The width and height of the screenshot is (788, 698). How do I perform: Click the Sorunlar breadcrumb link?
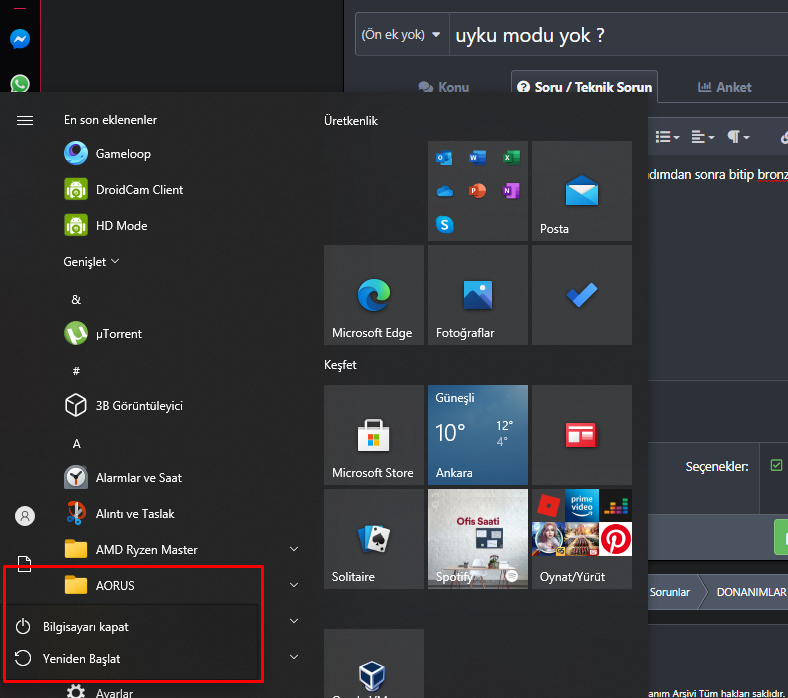[x=669, y=592]
